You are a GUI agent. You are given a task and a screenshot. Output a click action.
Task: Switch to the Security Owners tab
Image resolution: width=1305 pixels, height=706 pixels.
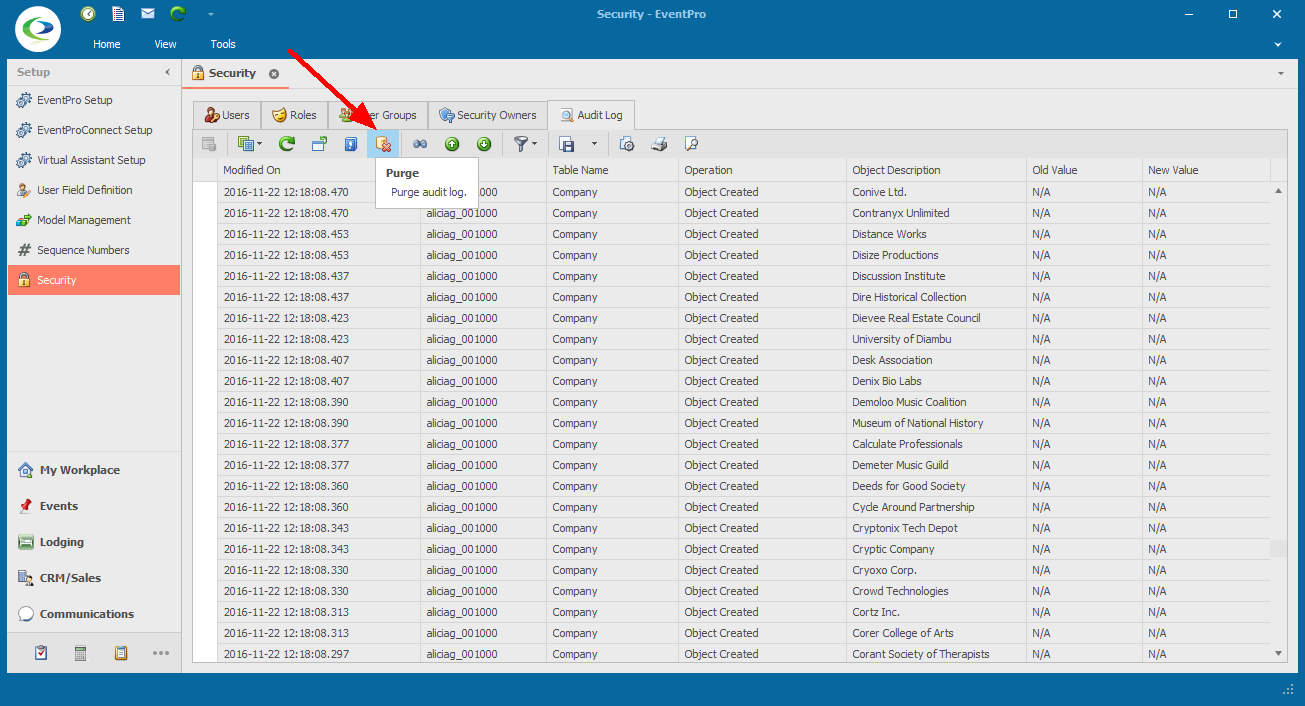[488, 115]
